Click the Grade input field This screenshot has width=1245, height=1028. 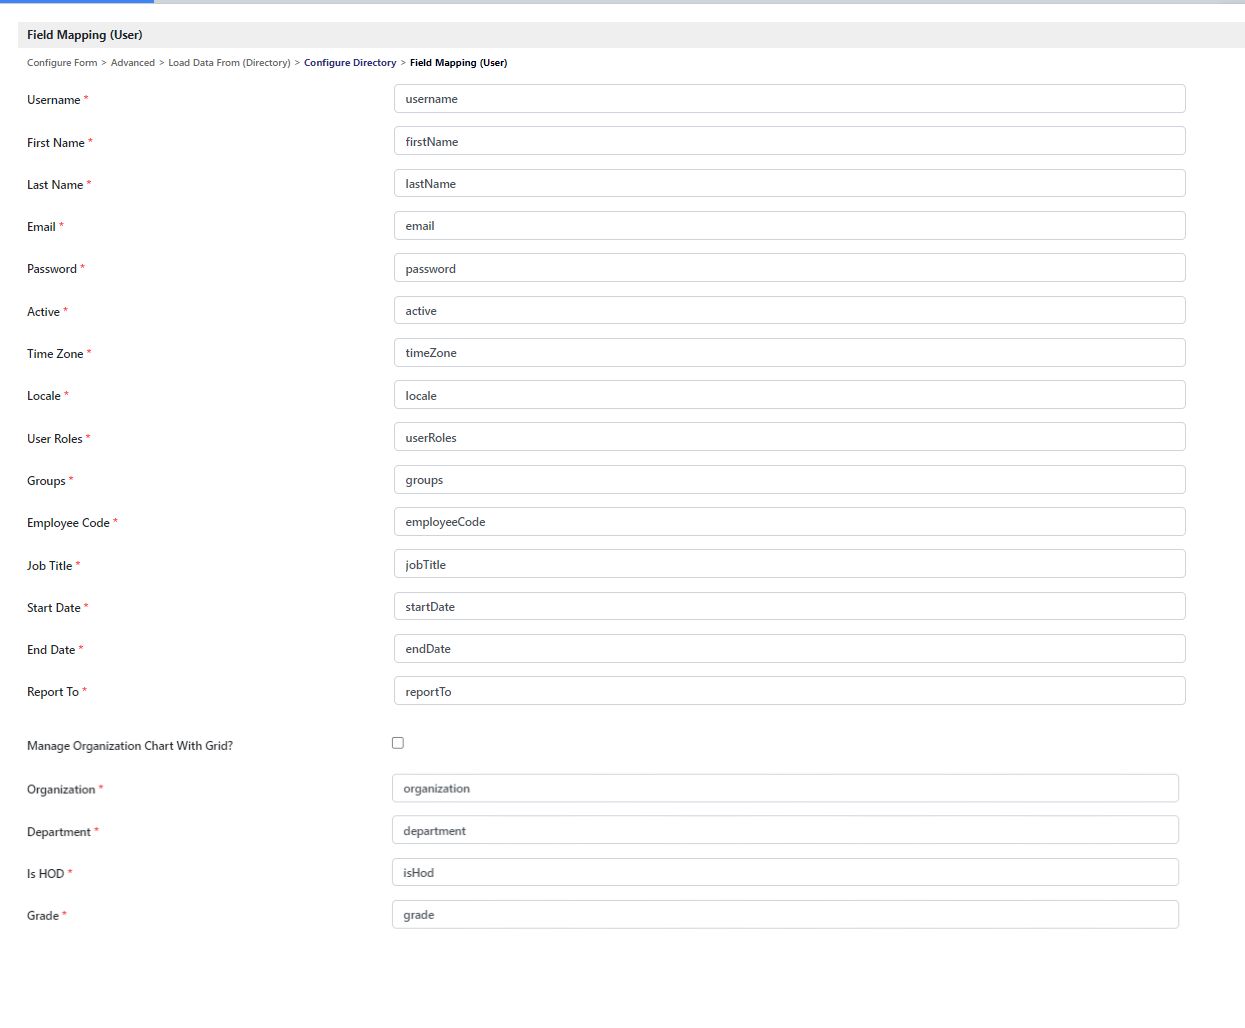point(785,915)
